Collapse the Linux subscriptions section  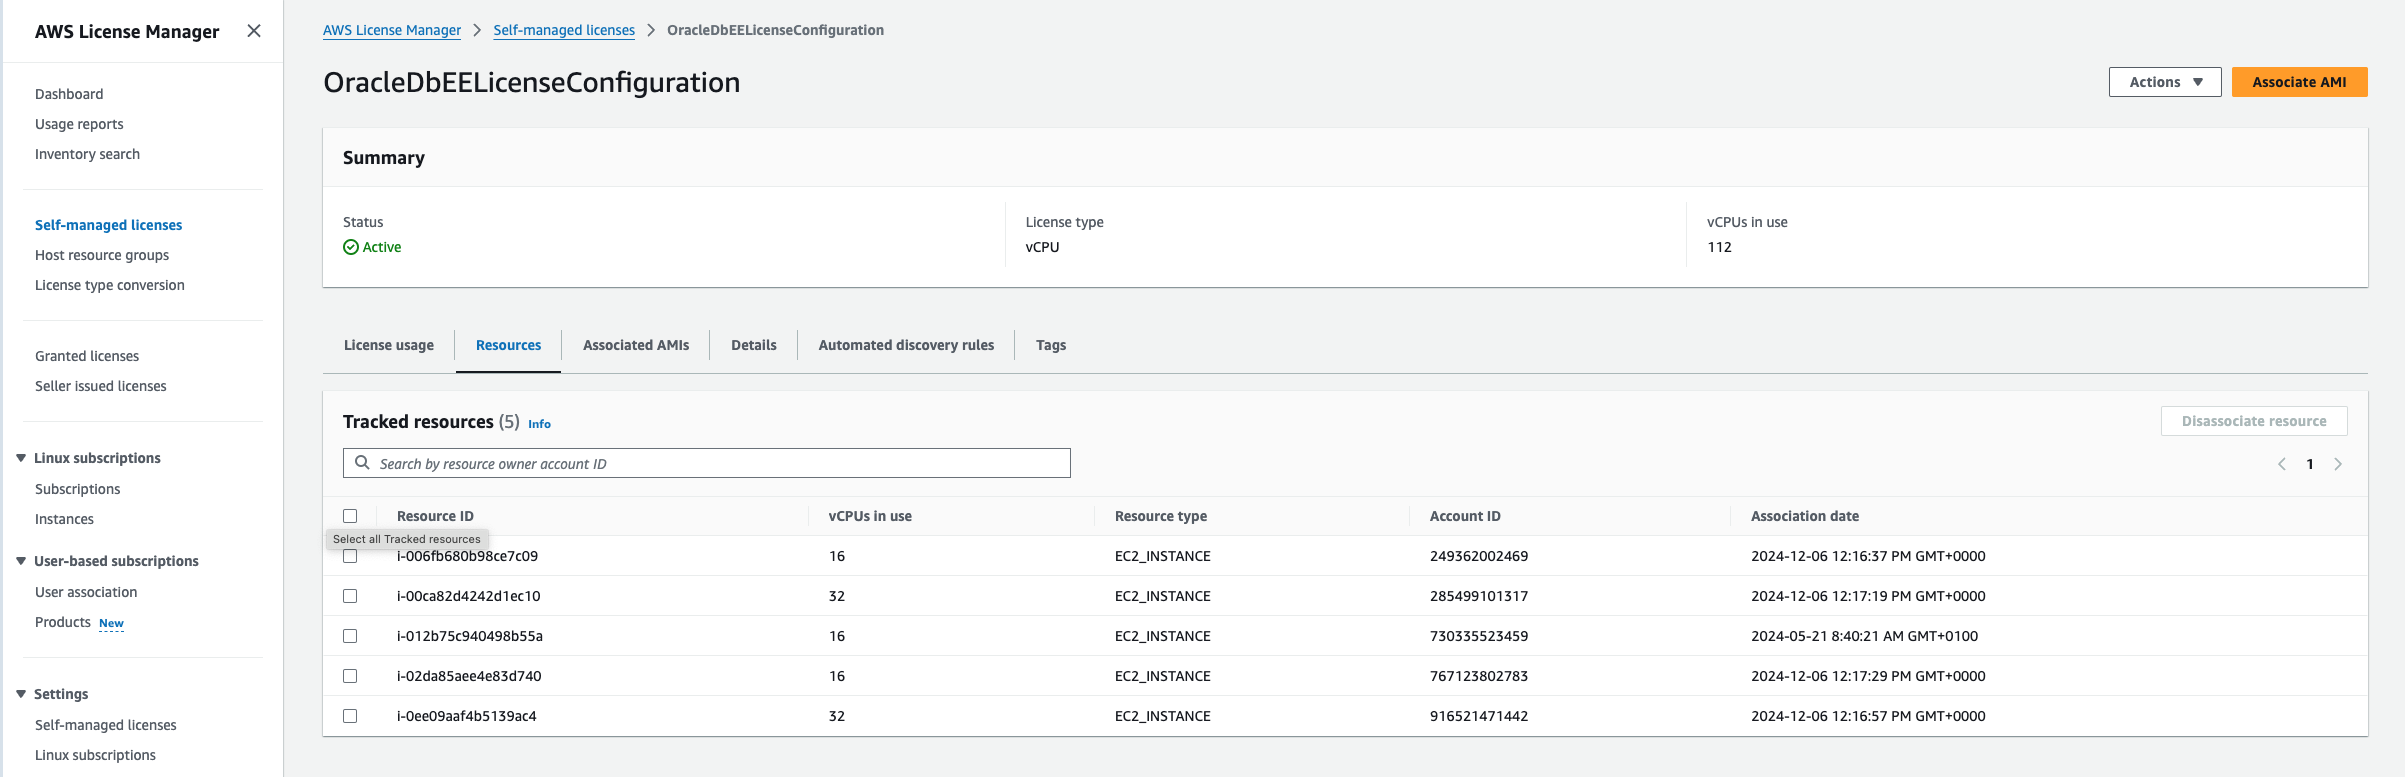[21, 458]
